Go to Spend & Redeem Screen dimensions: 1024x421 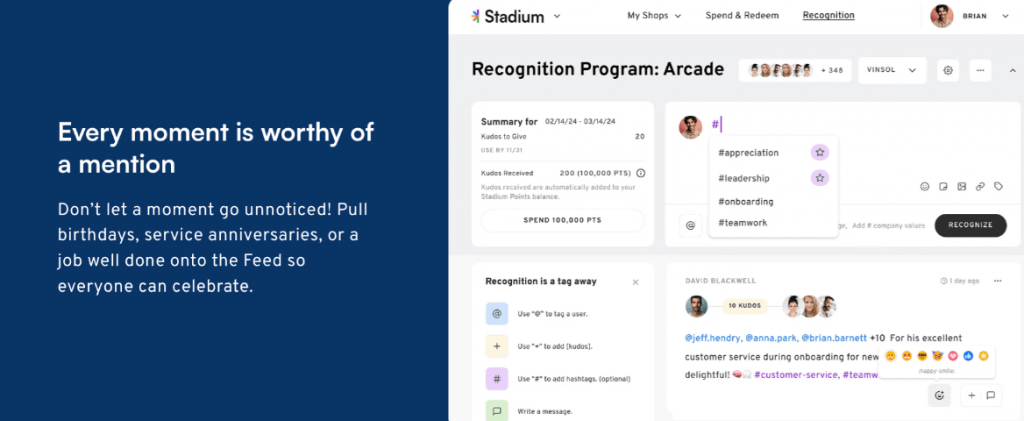coord(742,16)
